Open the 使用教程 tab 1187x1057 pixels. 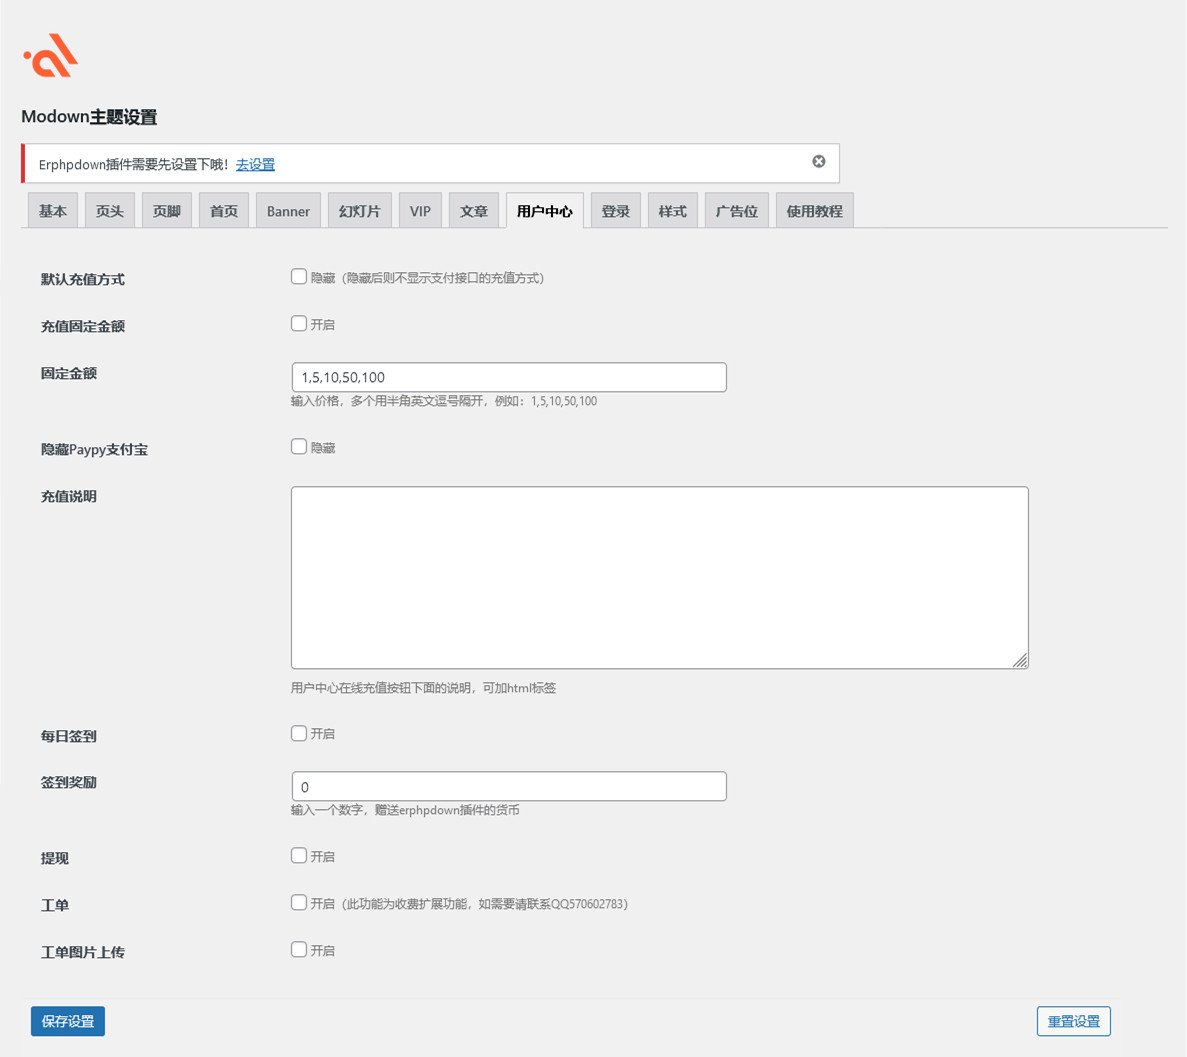point(814,211)
